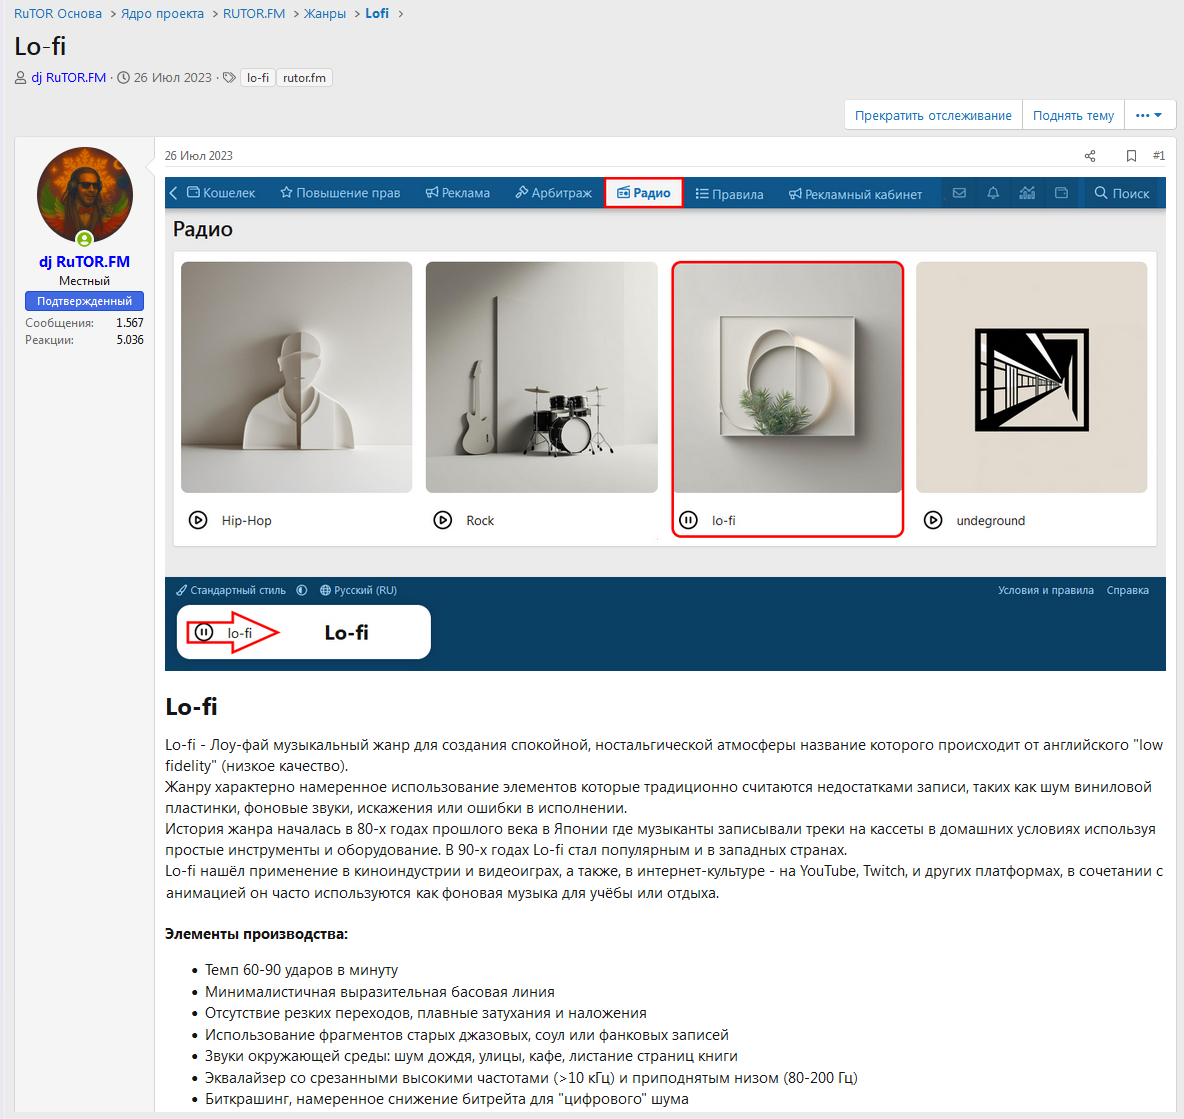1184x1119 pixels.
Task: Open the Русский (RU) language chooser
Action: coord(358,590)
